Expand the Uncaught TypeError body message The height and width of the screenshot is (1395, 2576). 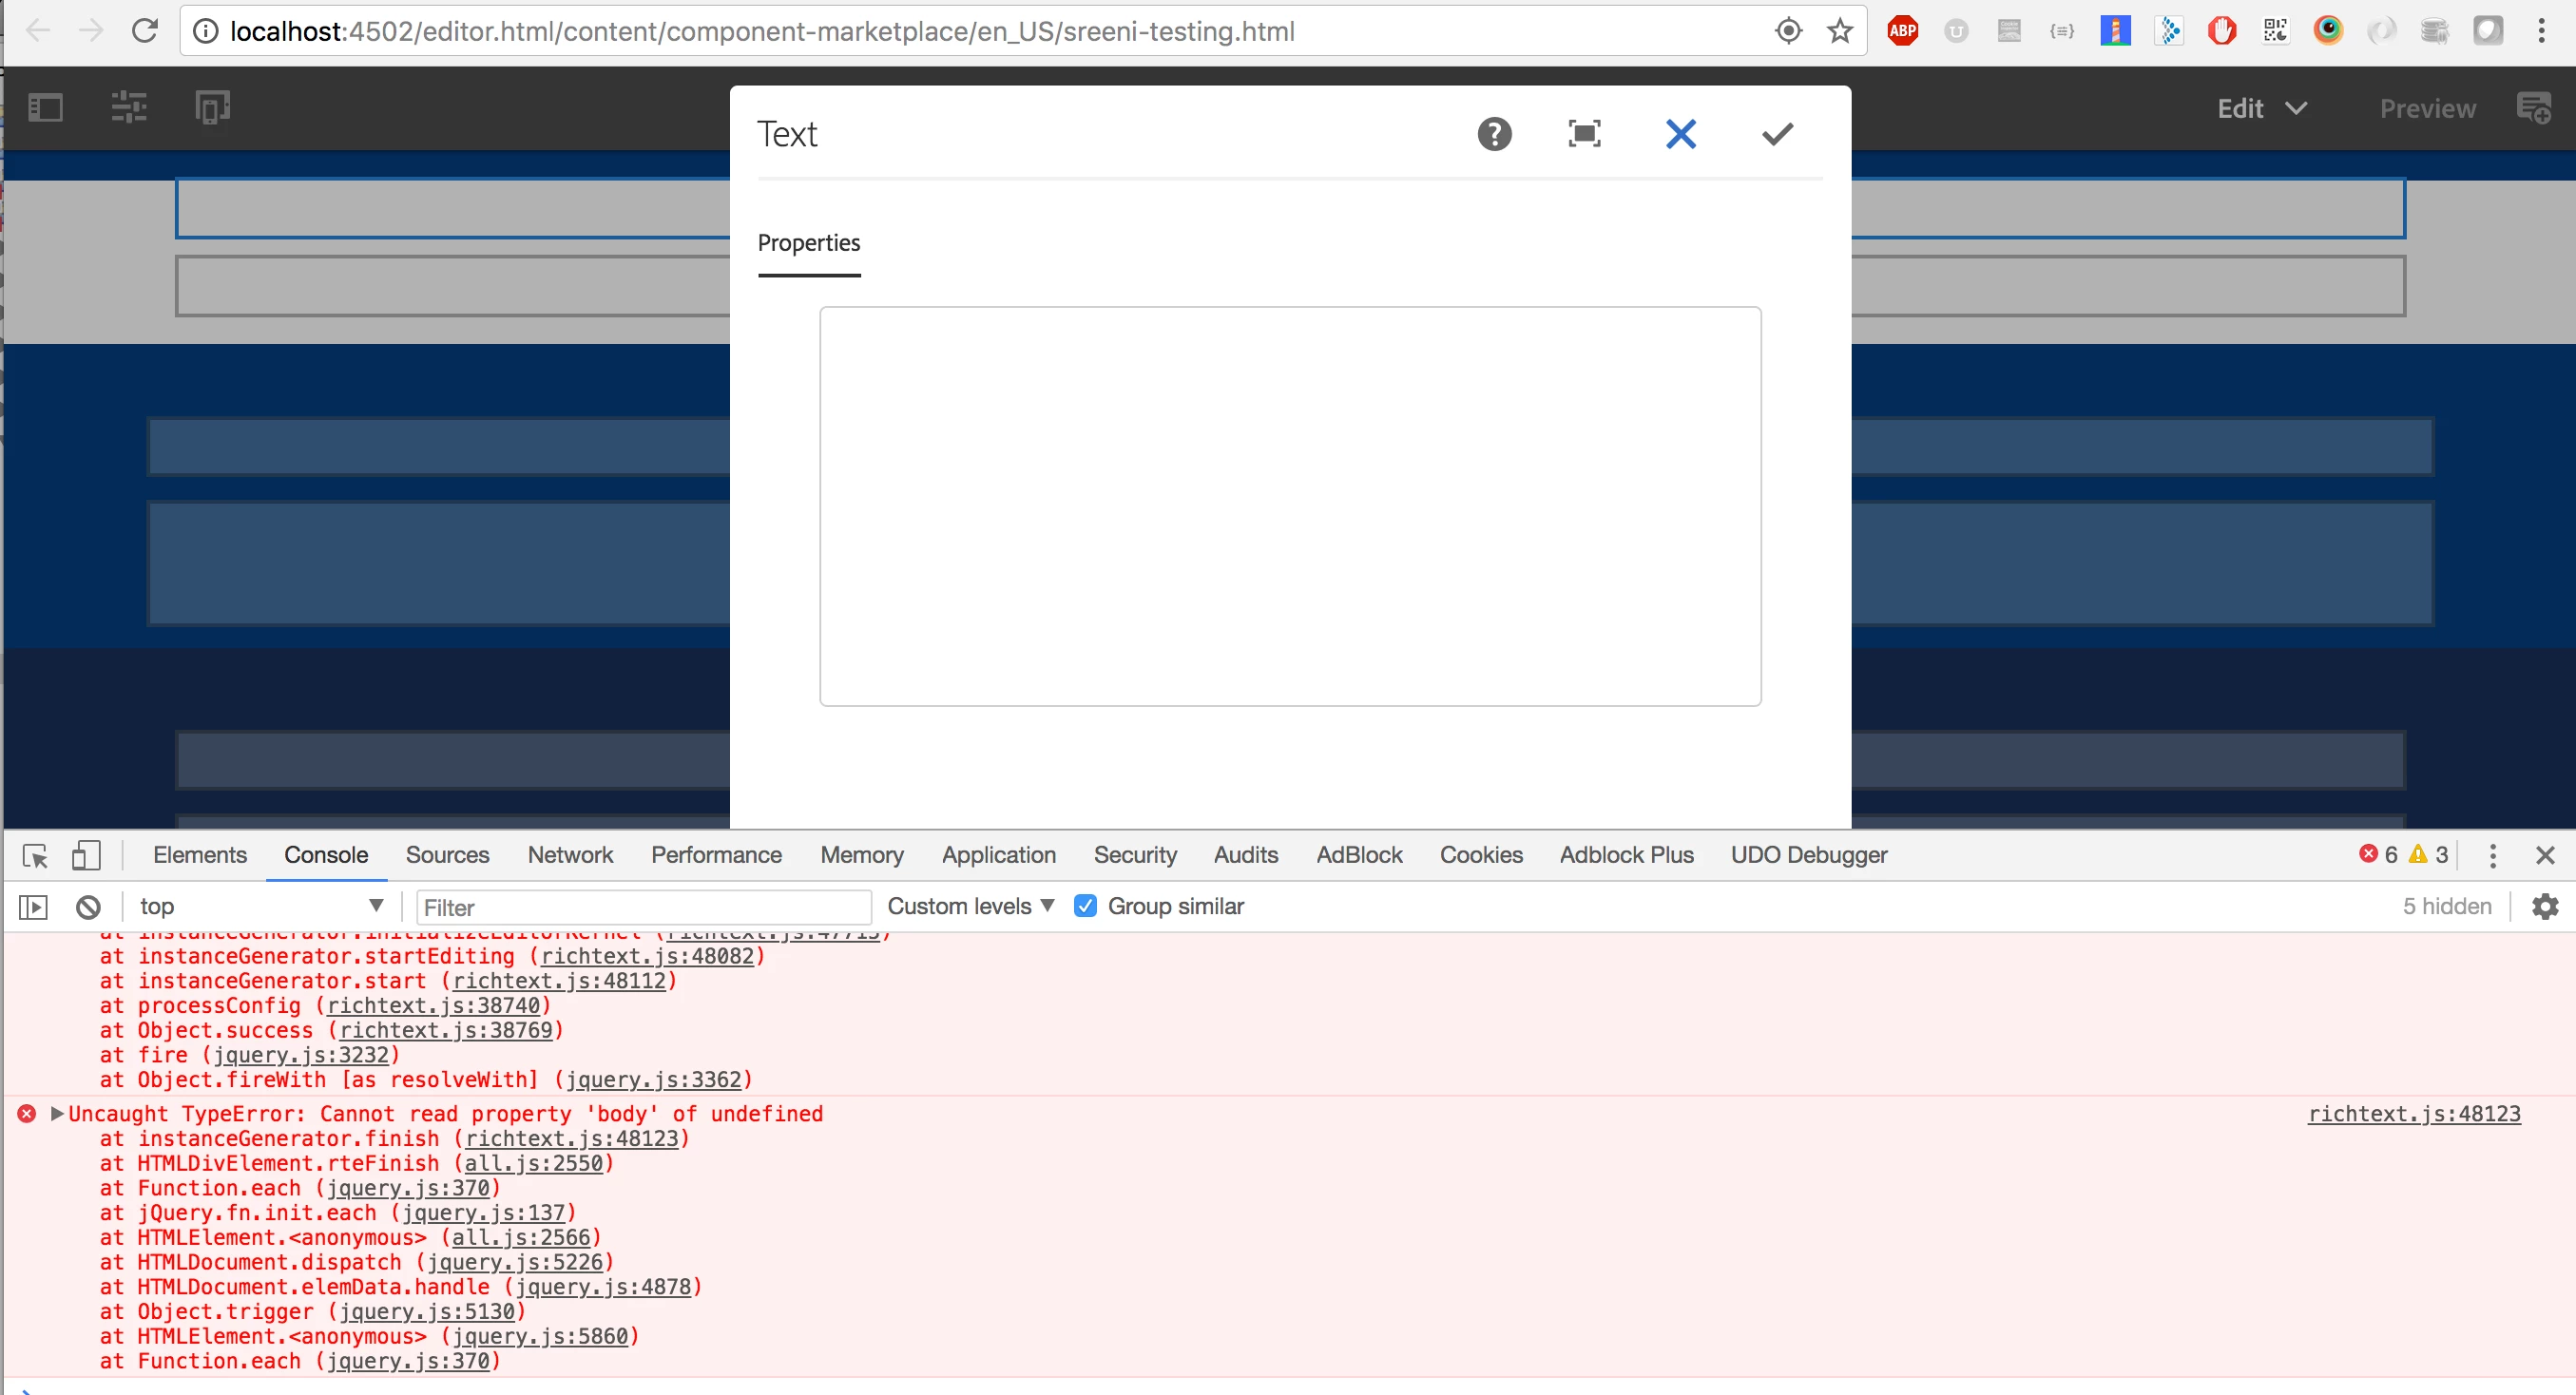tap(57, 1114)
